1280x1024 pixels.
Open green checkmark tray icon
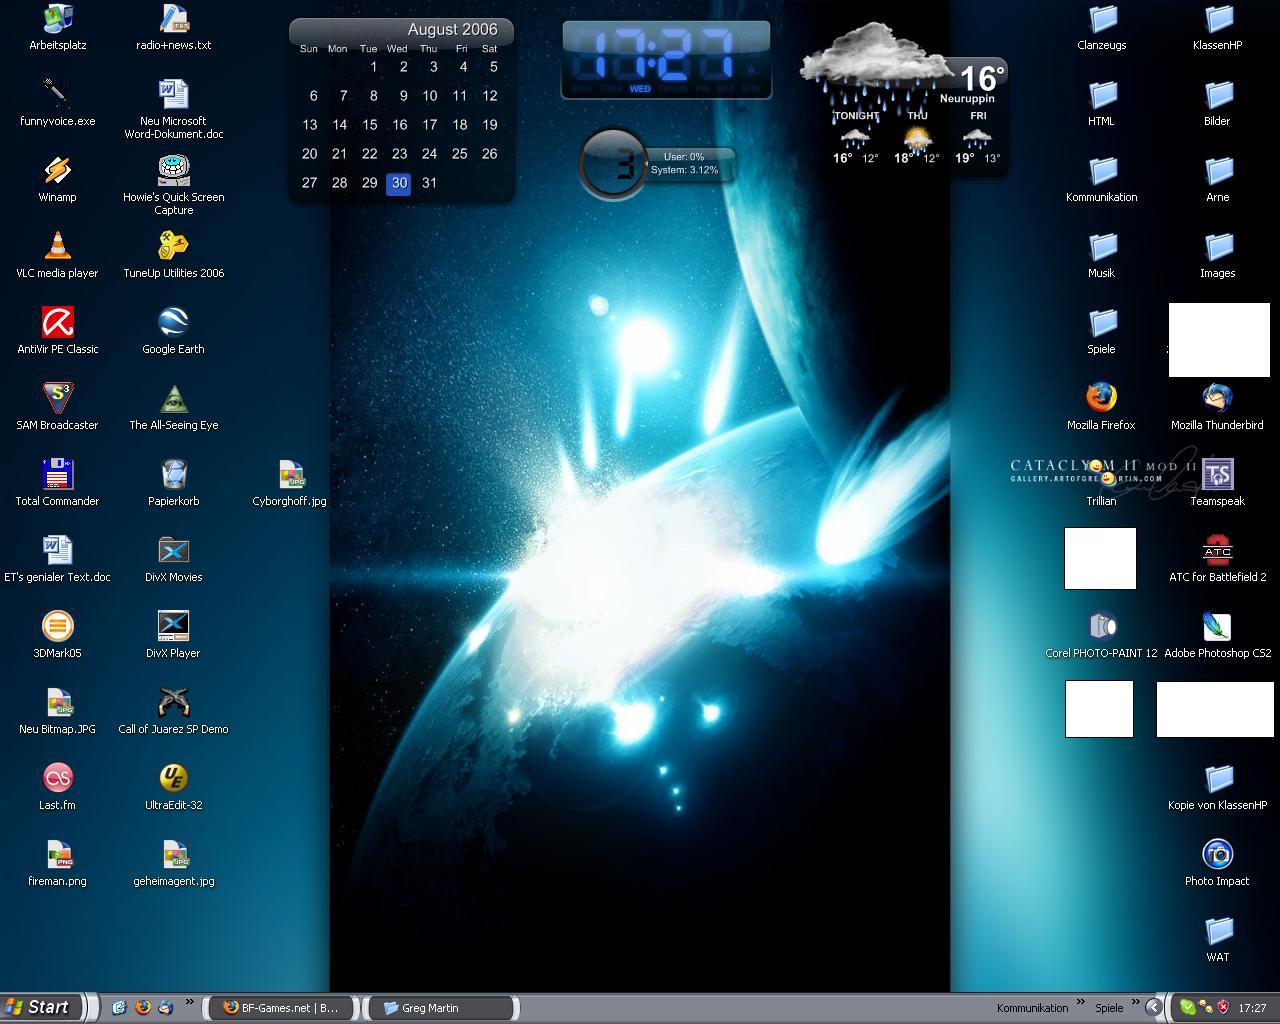[x=1187, y=1008]
